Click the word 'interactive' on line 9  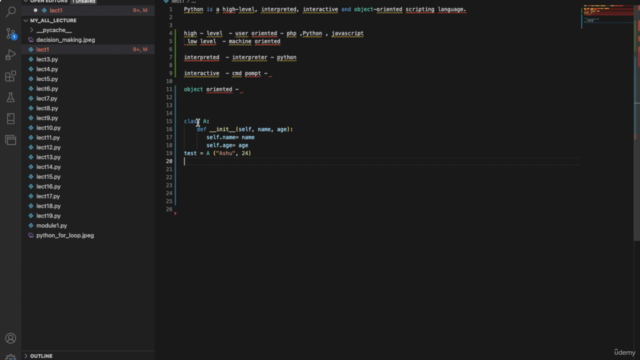coord(202,73)
